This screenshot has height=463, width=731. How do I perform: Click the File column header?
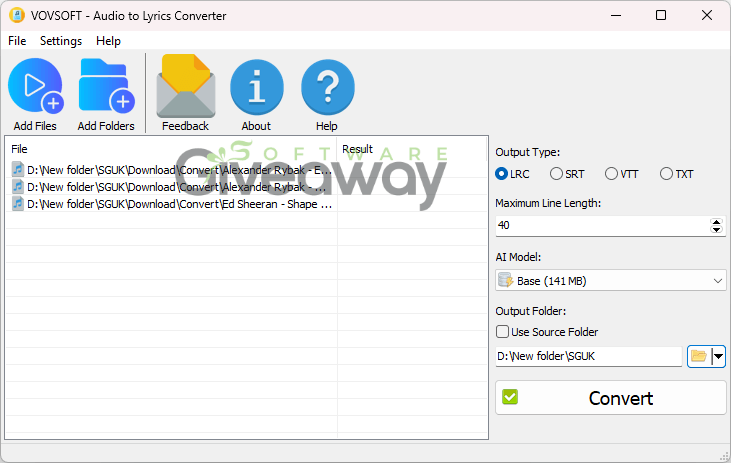click(x=172, y=149)
